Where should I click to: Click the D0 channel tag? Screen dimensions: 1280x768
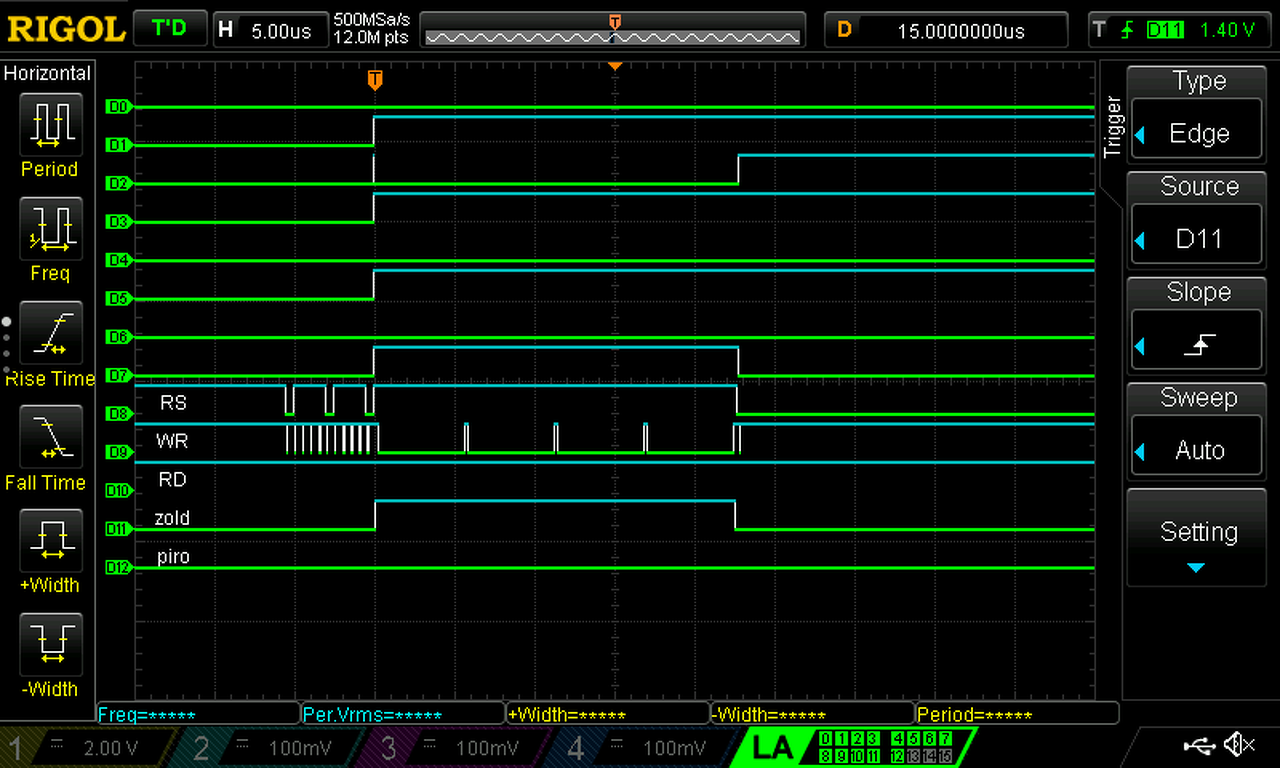pyautogui.click(x=118, y=107)
